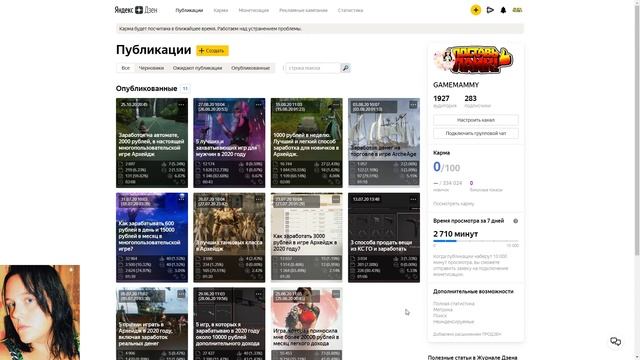Click info icon next to Время просмотра
The height and width of the screenshot is (360, 640).
tap(516, 221)
